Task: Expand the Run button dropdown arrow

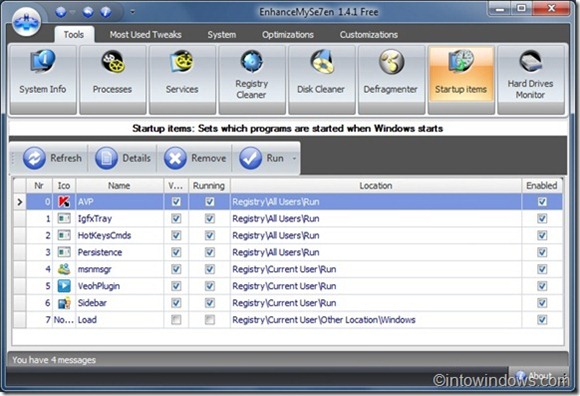Action: pos(294,159)
